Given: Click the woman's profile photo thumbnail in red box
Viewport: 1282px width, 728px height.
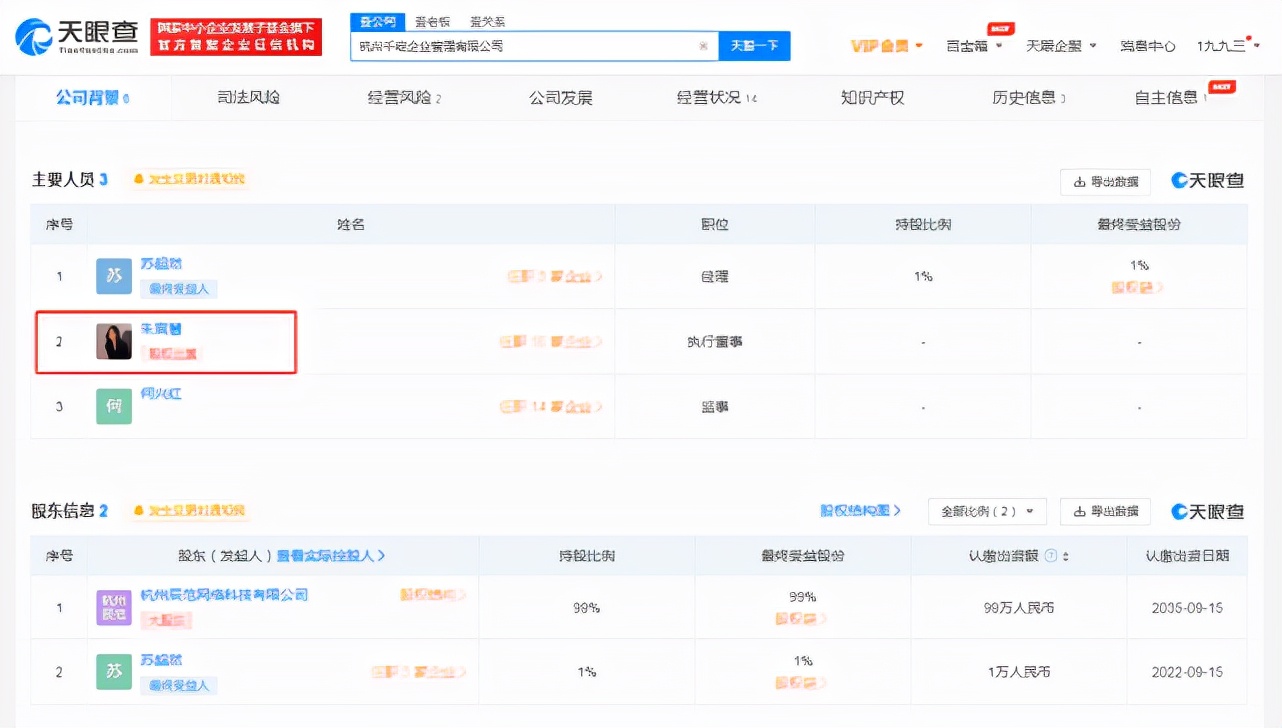Looking at the screenshot, I should (x=113, y=340).
